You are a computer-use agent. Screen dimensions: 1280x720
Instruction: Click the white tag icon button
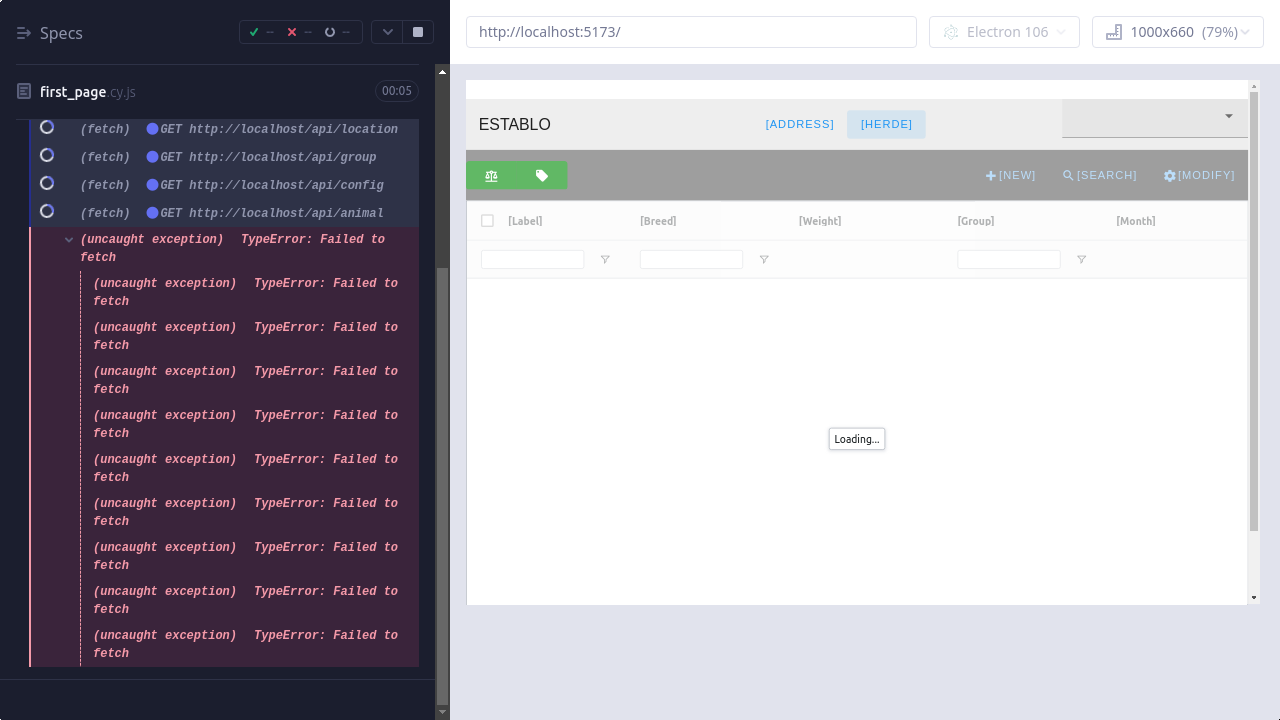pos(542,176)
